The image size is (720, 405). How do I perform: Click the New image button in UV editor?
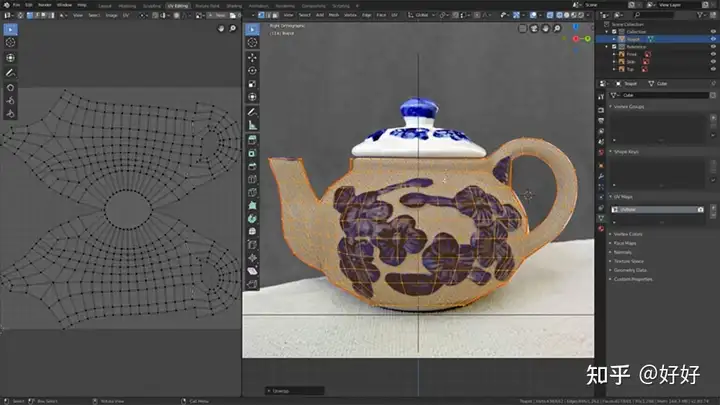(x=218, y=16)
